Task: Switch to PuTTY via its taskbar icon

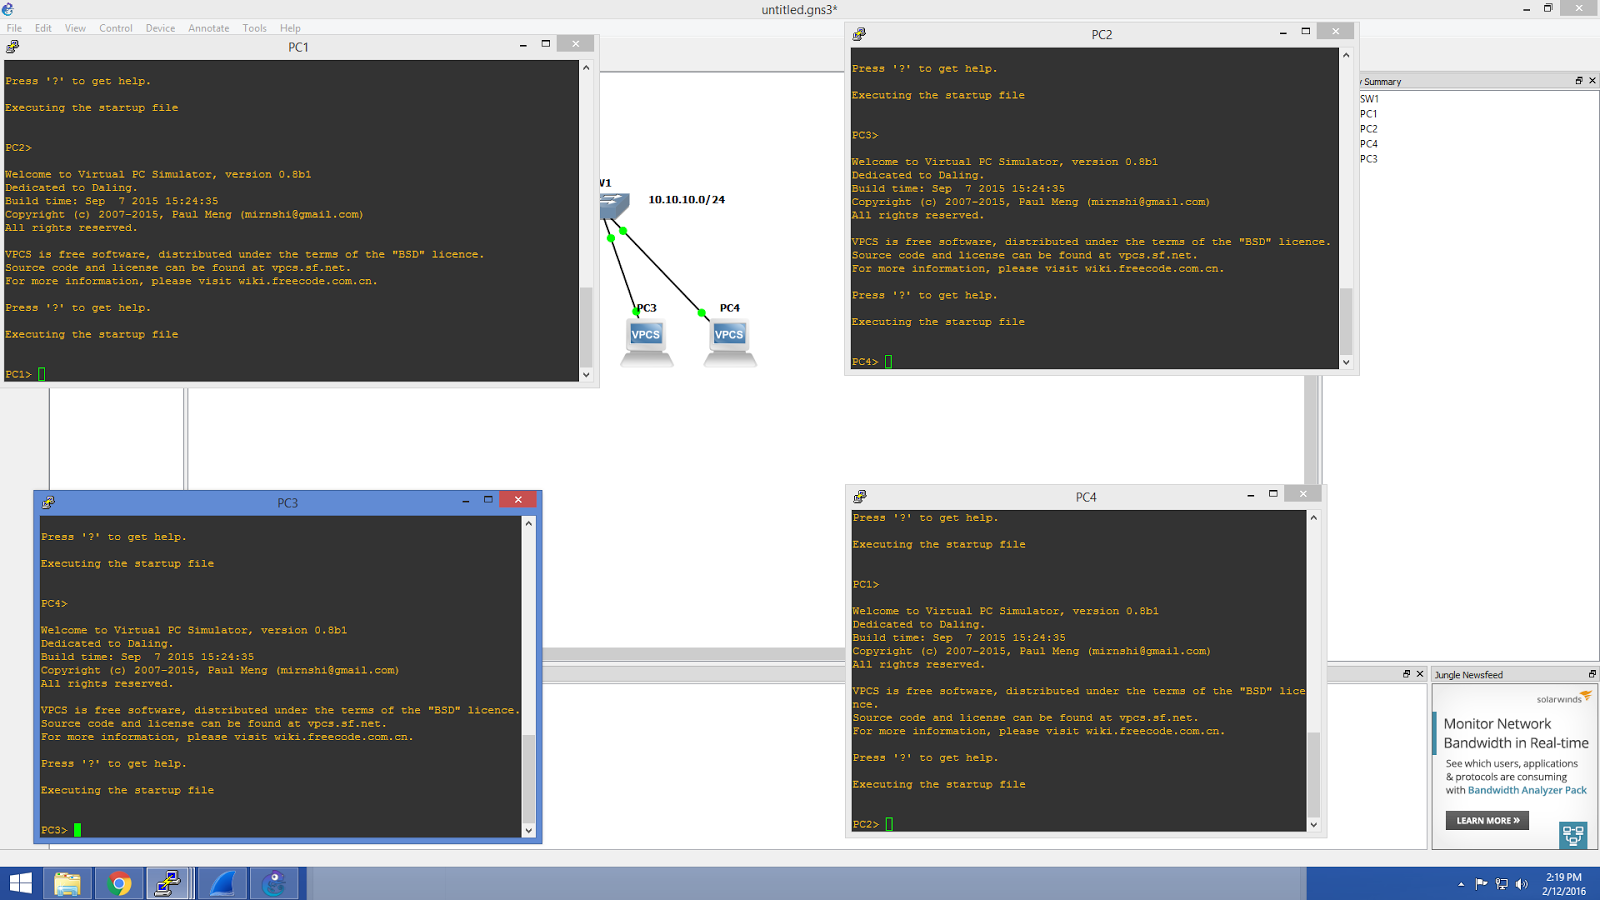Action: tap(170, 884)
